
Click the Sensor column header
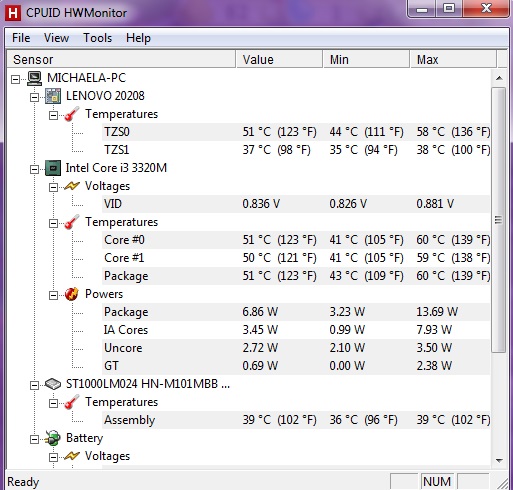(x=121, y=60)
